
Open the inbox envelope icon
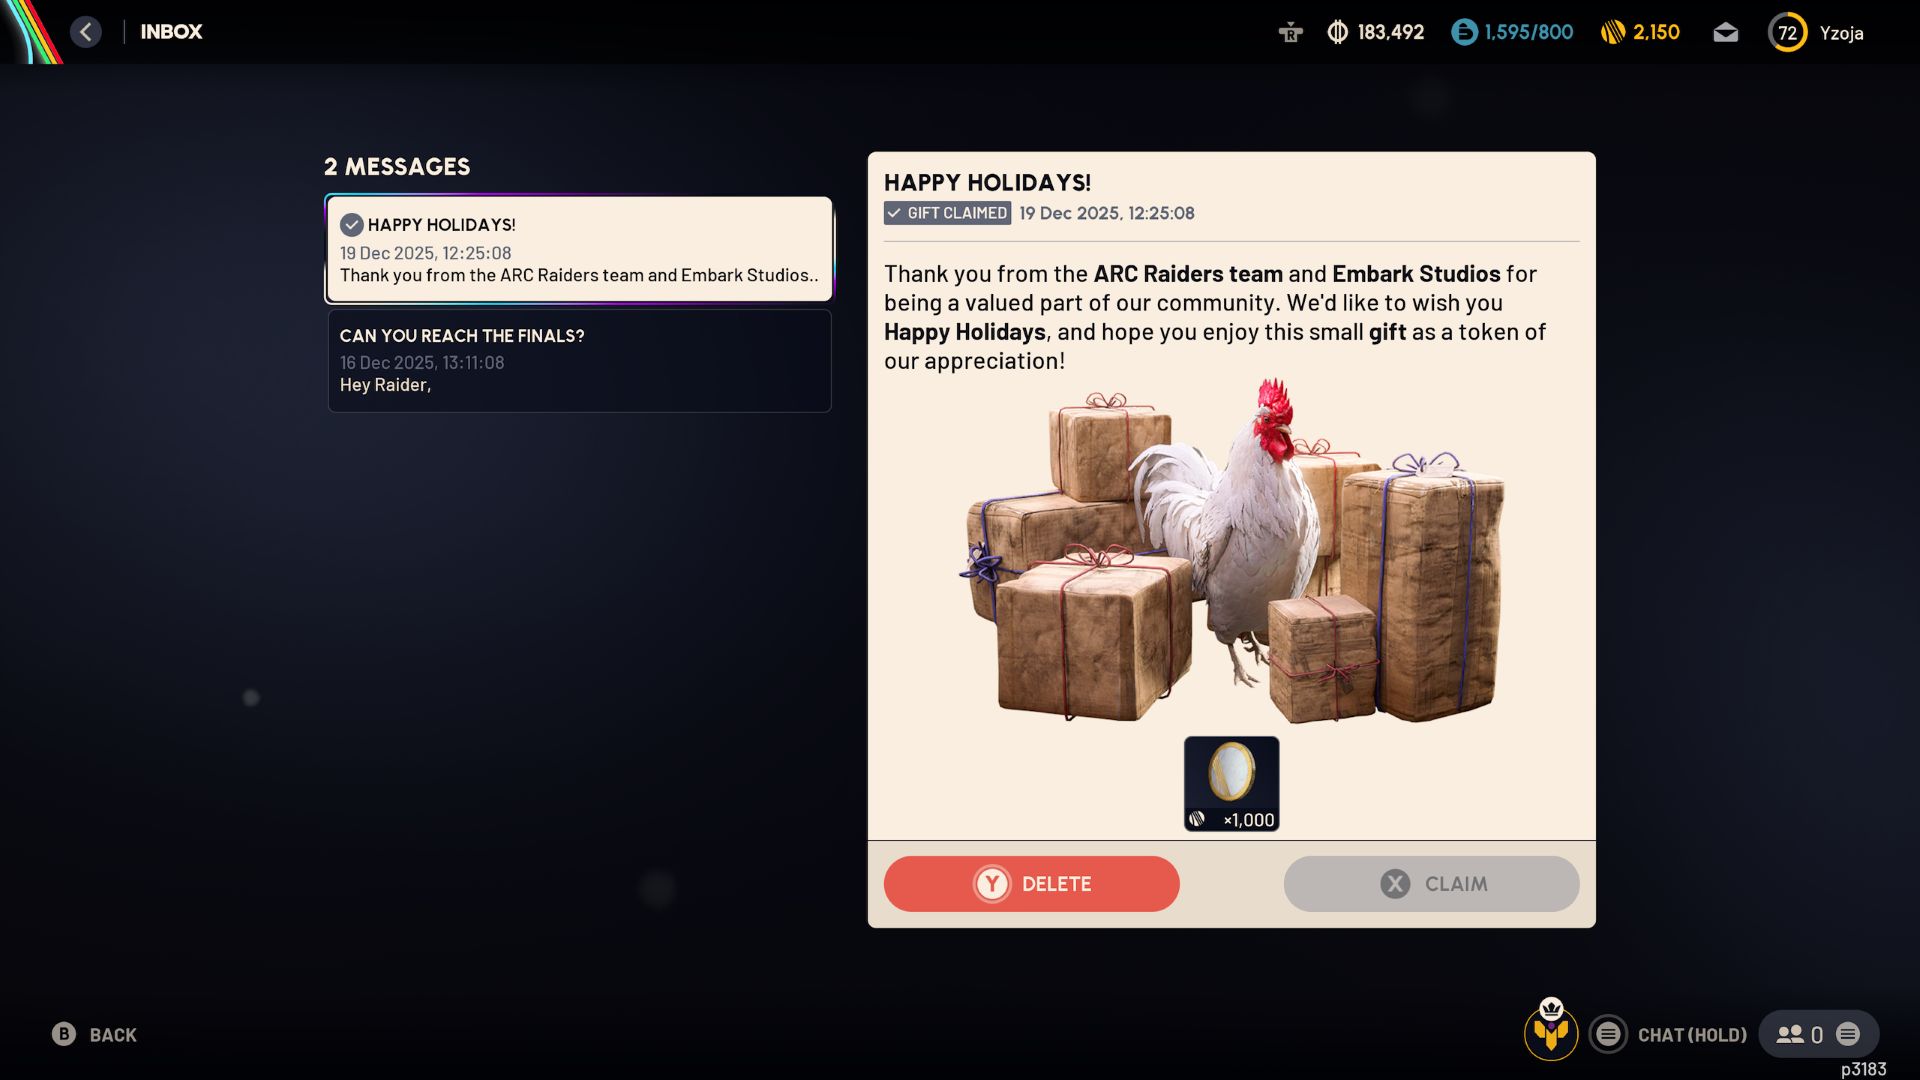1725,33
